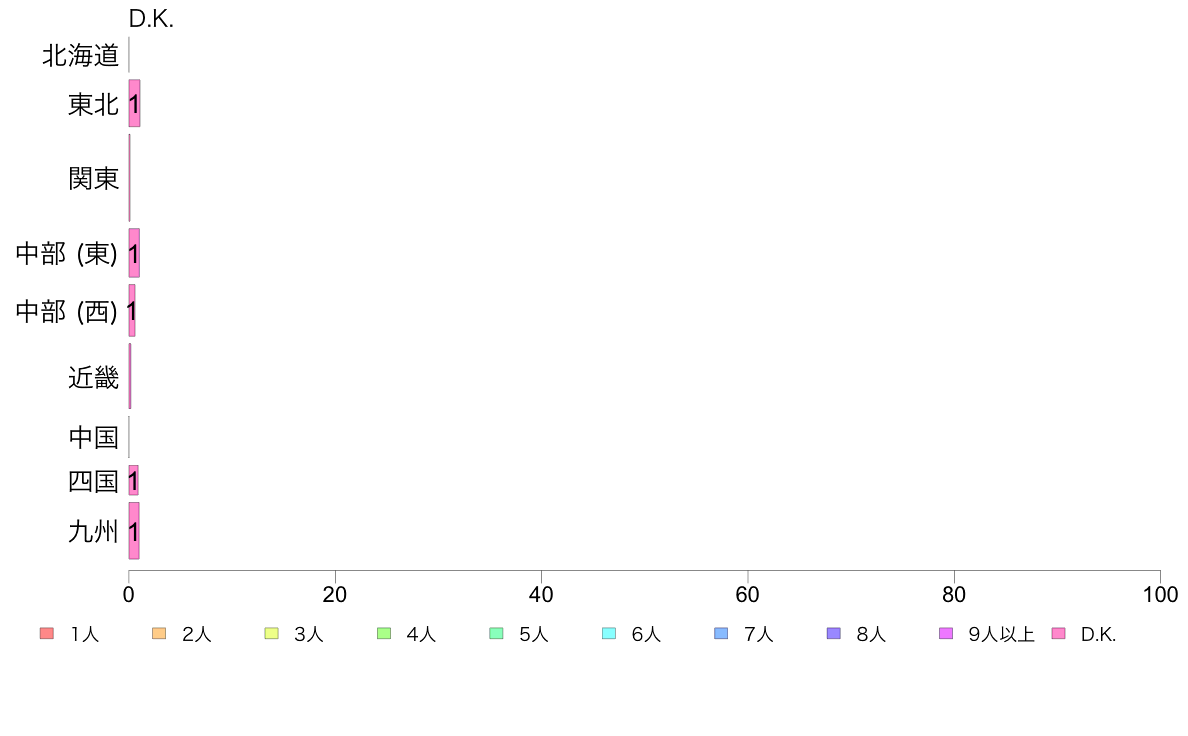Click the pink bar for 東北
The height and width of the screenshot is (736, 1188).
click(134, 104)
